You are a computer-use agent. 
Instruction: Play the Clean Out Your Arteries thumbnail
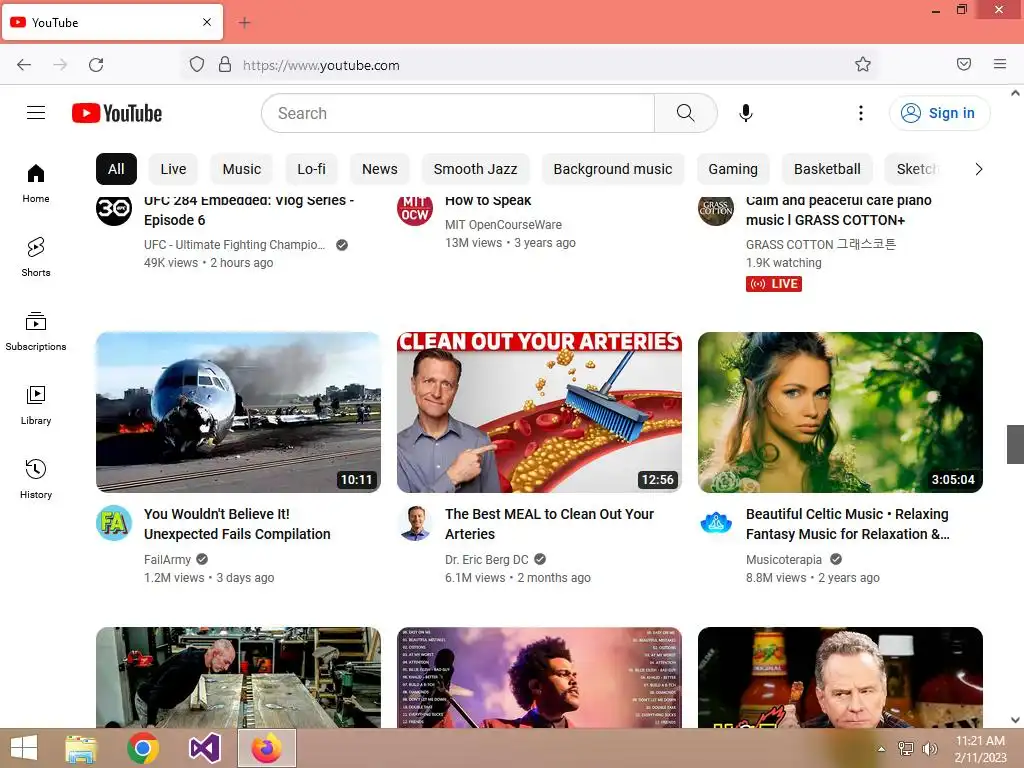click(x=539, y=412)
